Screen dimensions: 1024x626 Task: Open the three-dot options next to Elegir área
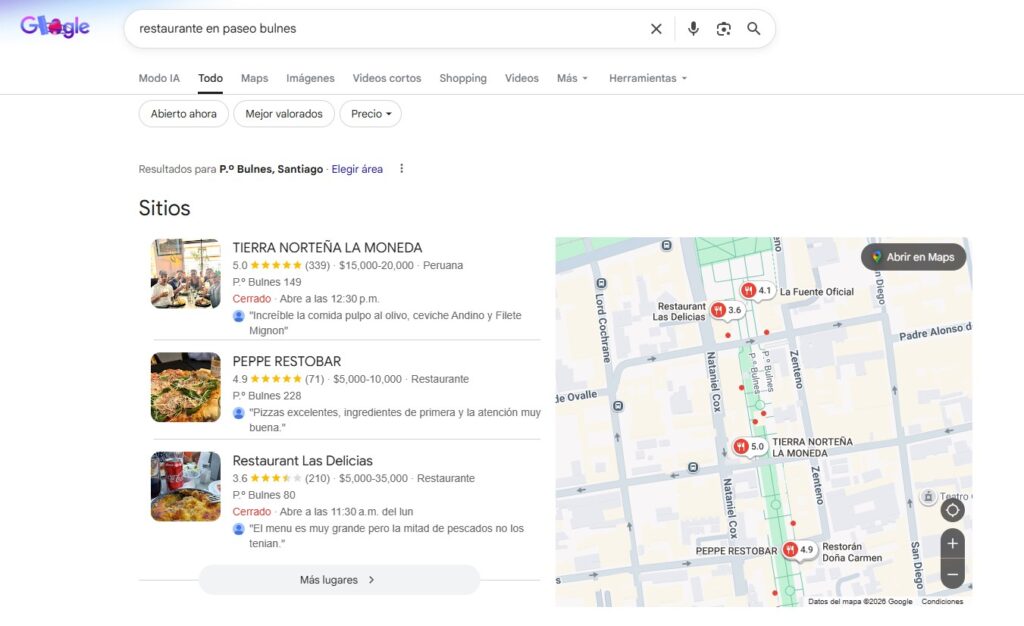coord(402,169)
